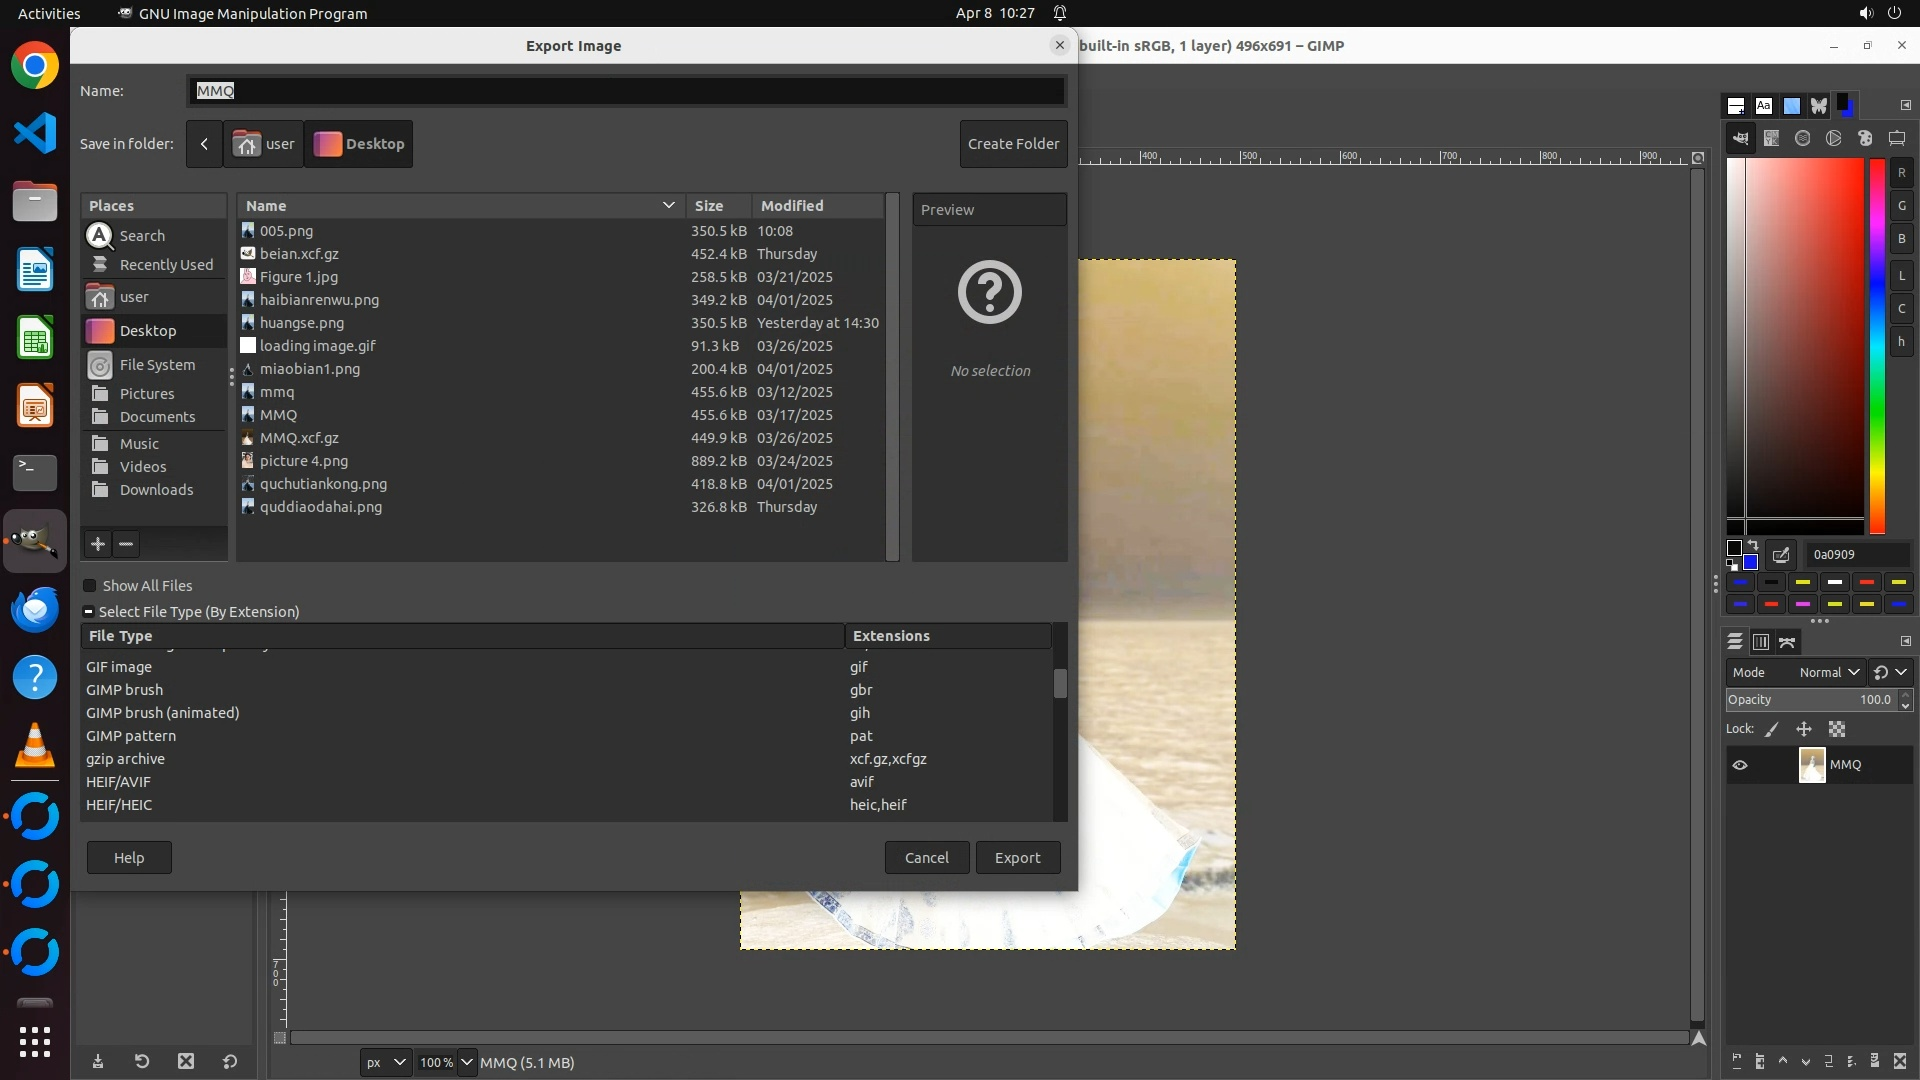Swap foreground and background colors
Image resolution: width=1920 pixels, height=1080 pixels.
click(x=1753, y=545)
